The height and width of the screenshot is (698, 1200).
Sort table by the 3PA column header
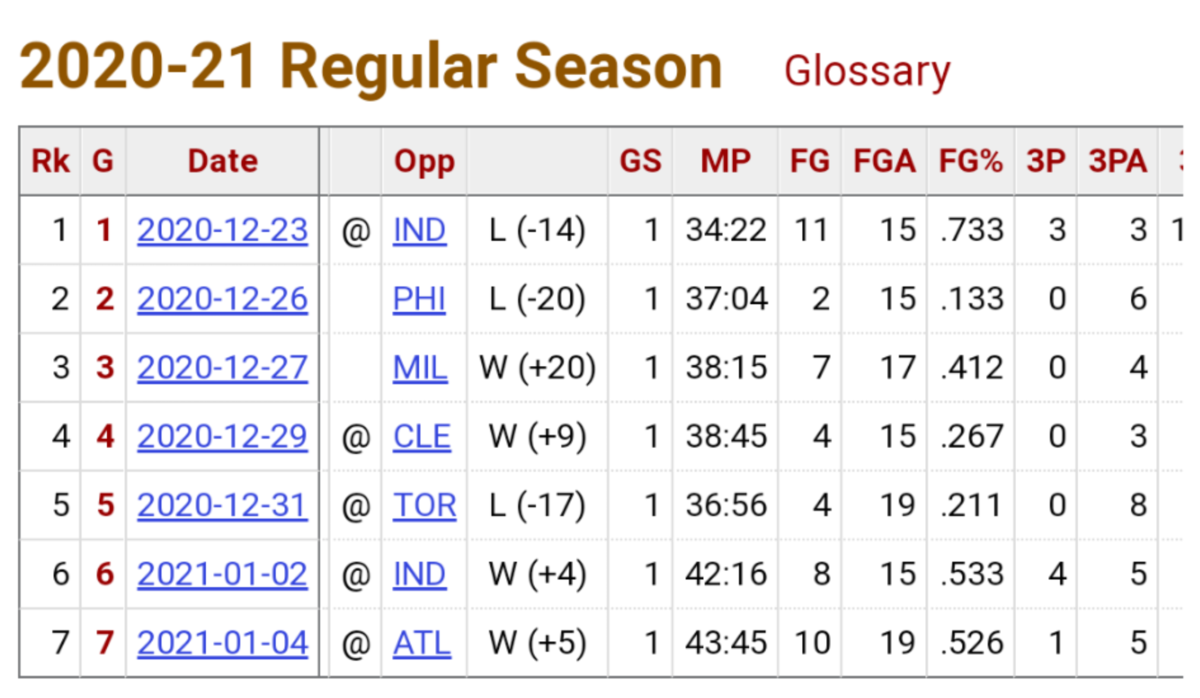tap(1118, 161)
